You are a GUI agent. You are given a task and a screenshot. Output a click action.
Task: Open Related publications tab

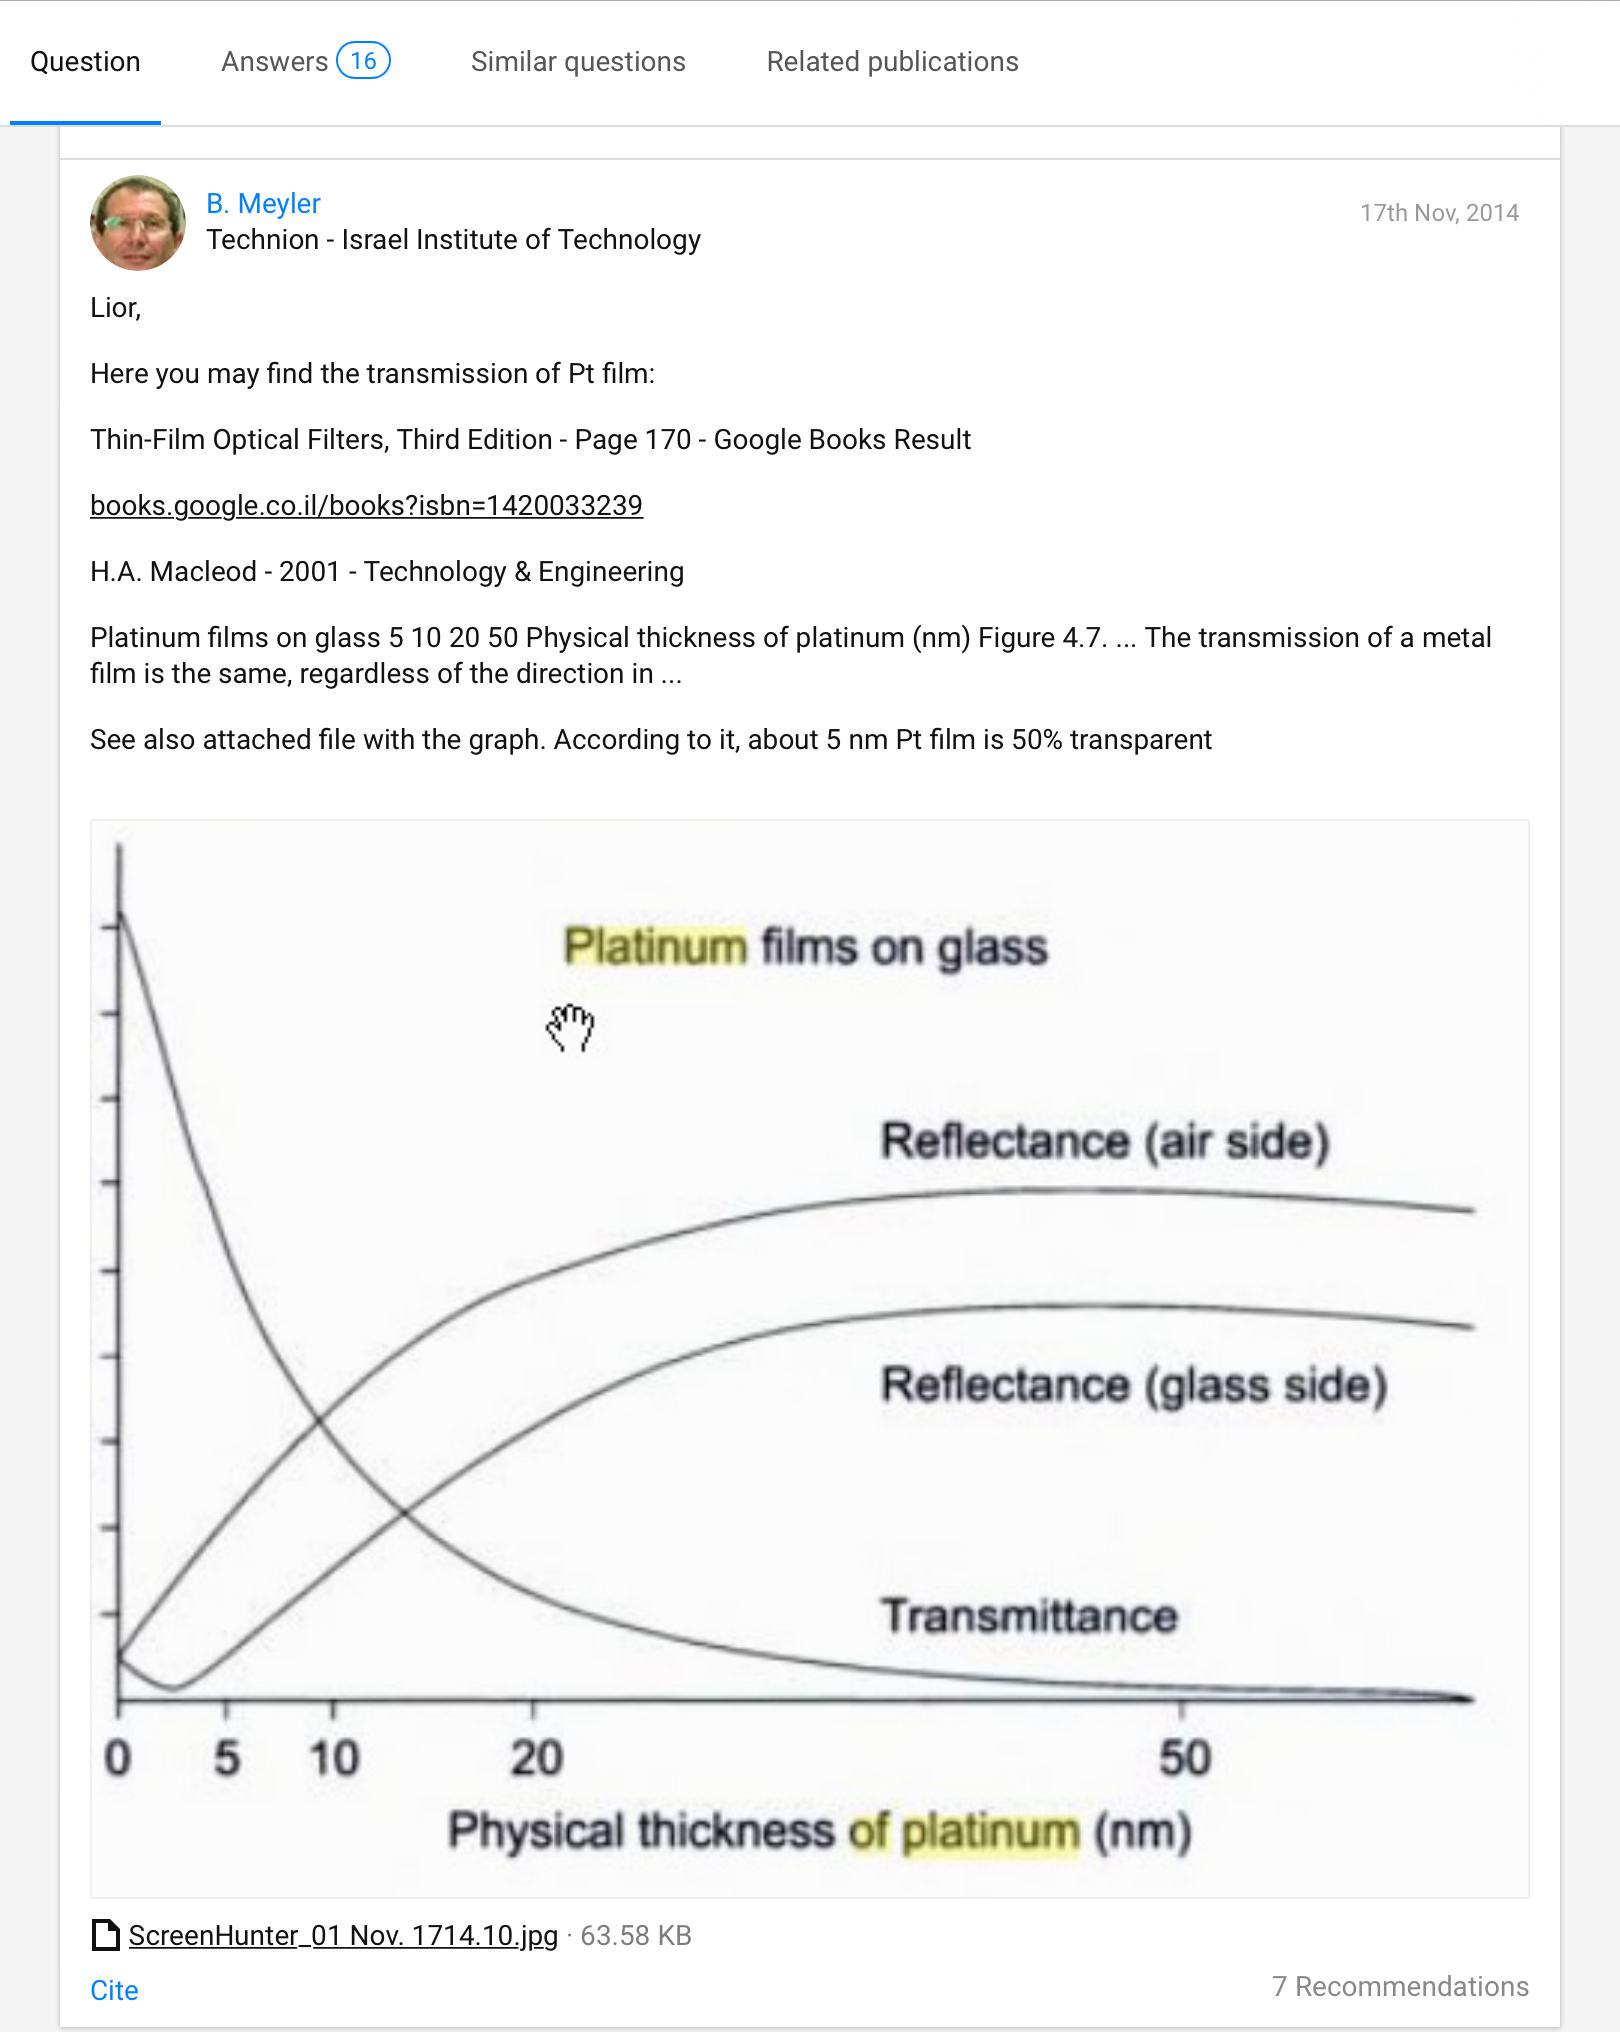click(892, 62)
